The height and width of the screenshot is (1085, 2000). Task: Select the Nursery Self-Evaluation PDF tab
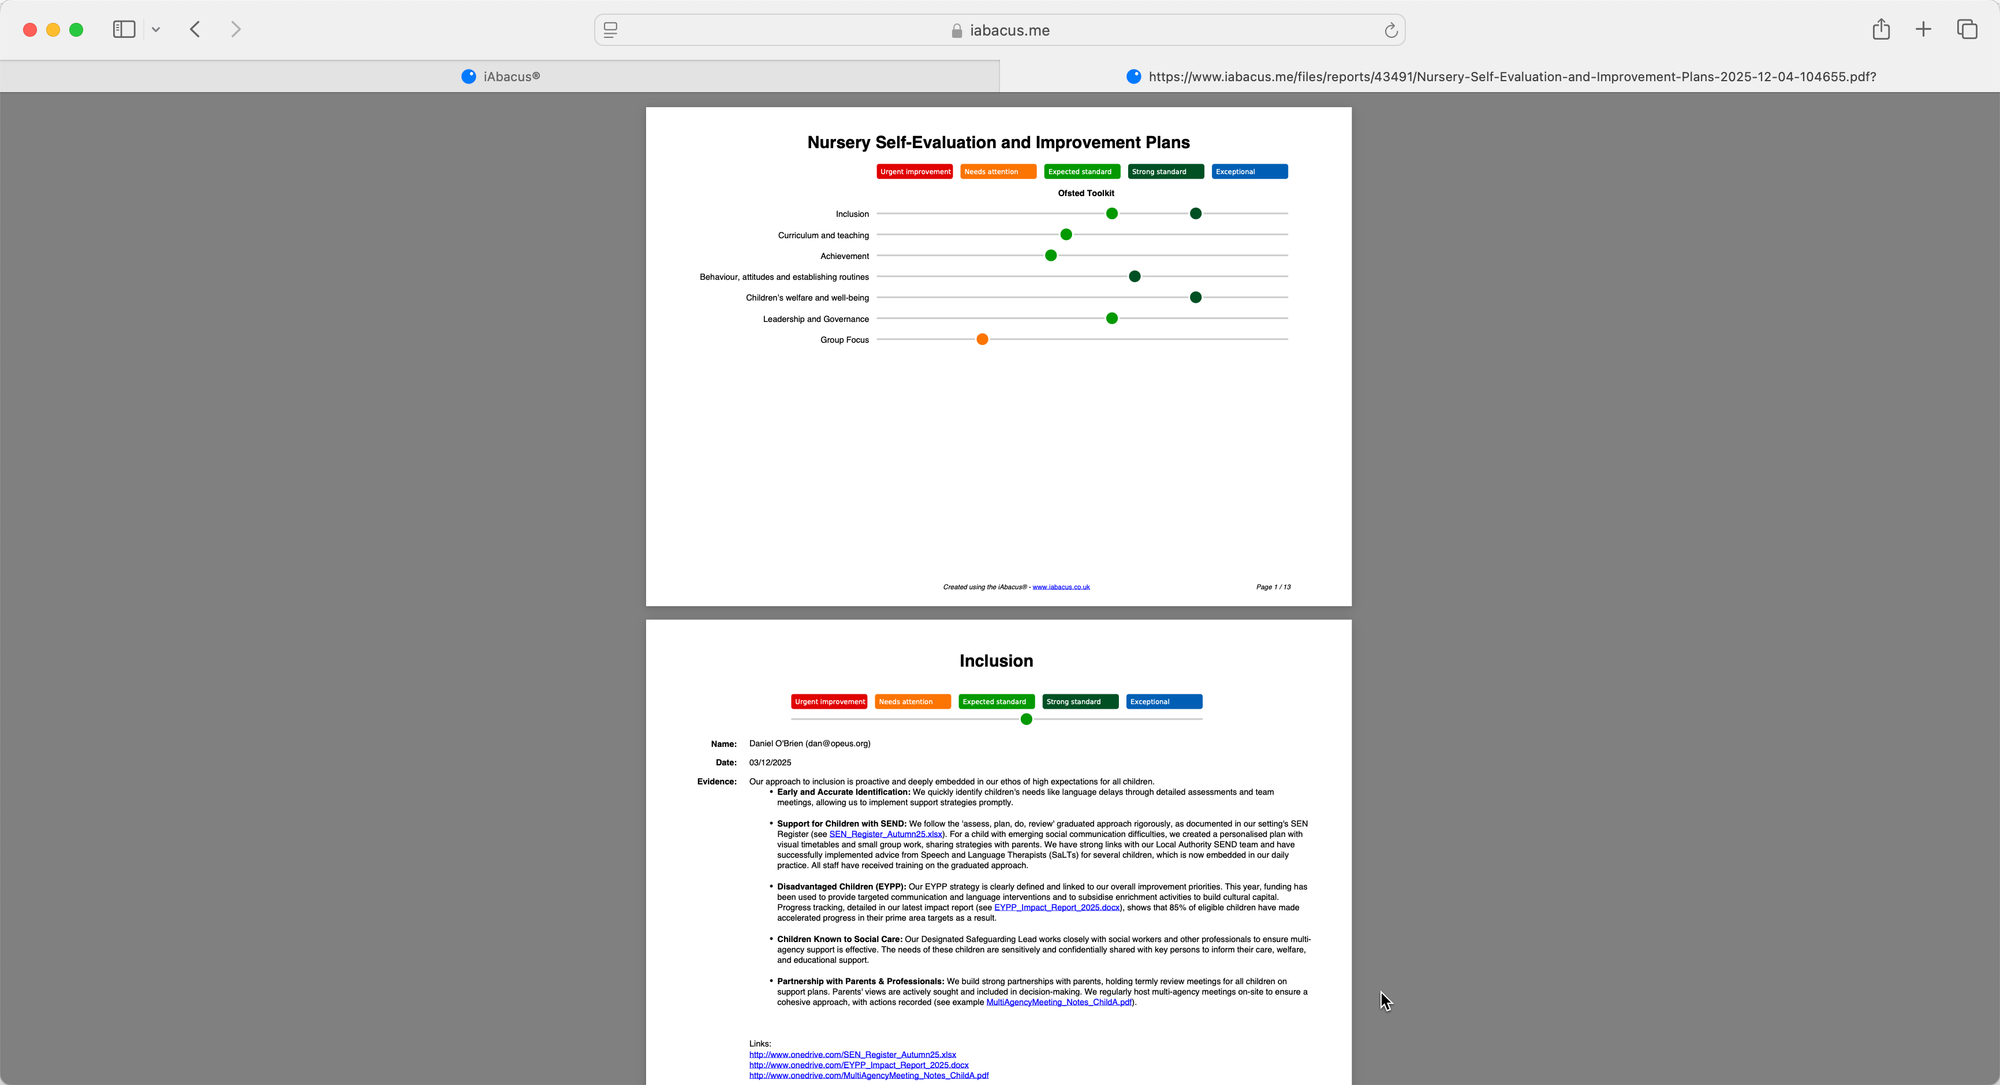(1500, 77)
